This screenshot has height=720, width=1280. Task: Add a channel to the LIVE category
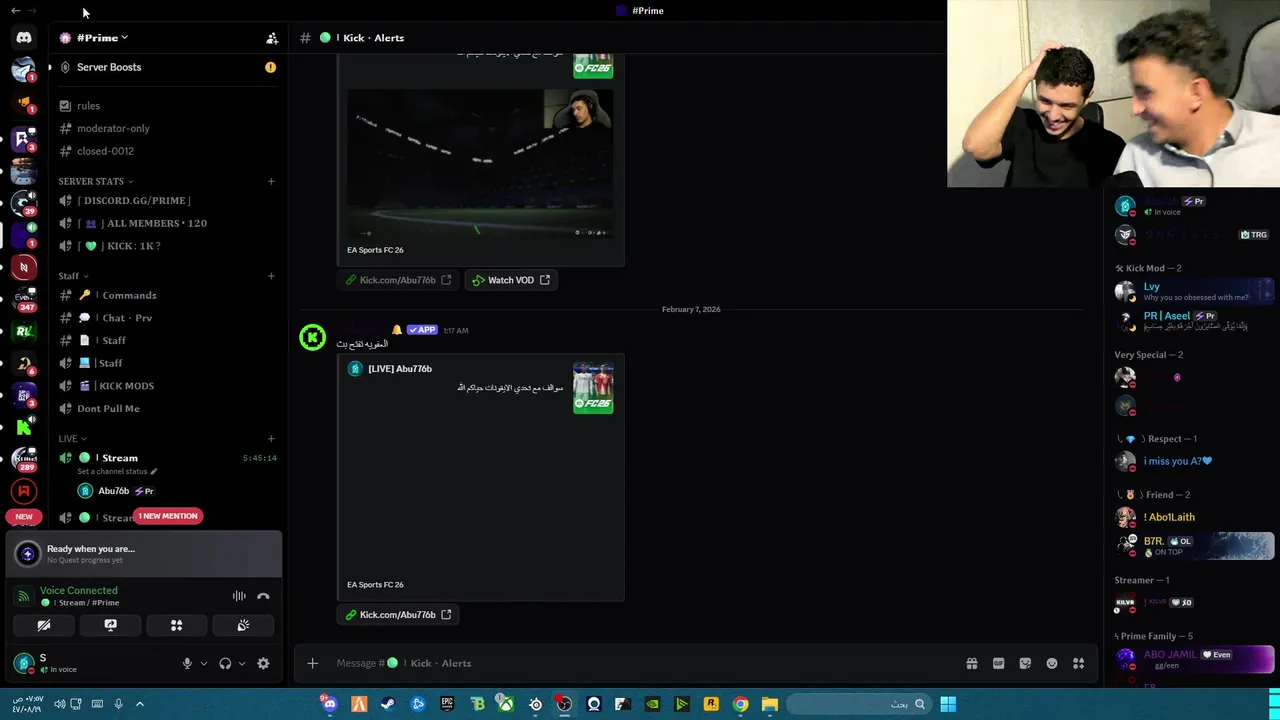[271, 438]
